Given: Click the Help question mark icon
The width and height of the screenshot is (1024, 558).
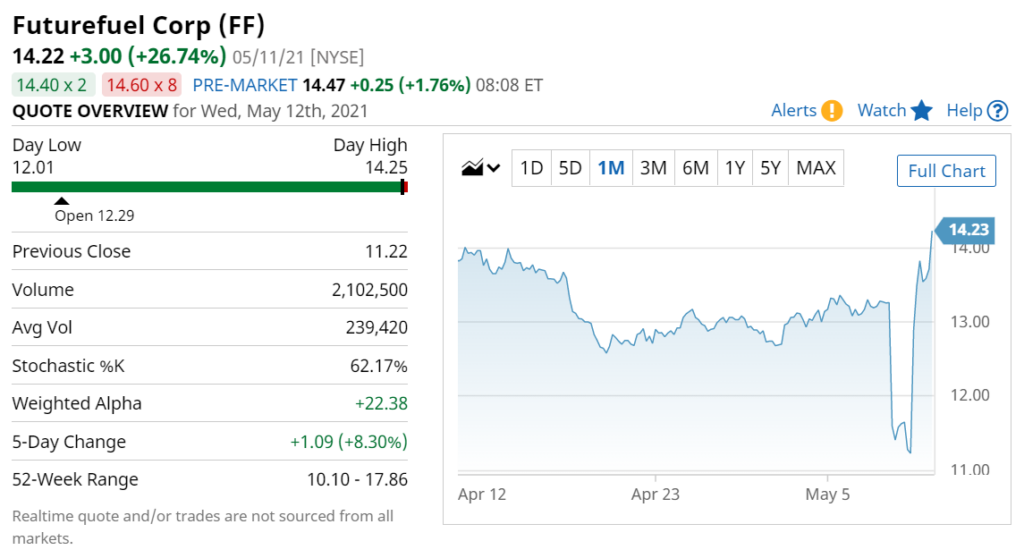Looking at the screenshot, I should click(x=997, y=111).
